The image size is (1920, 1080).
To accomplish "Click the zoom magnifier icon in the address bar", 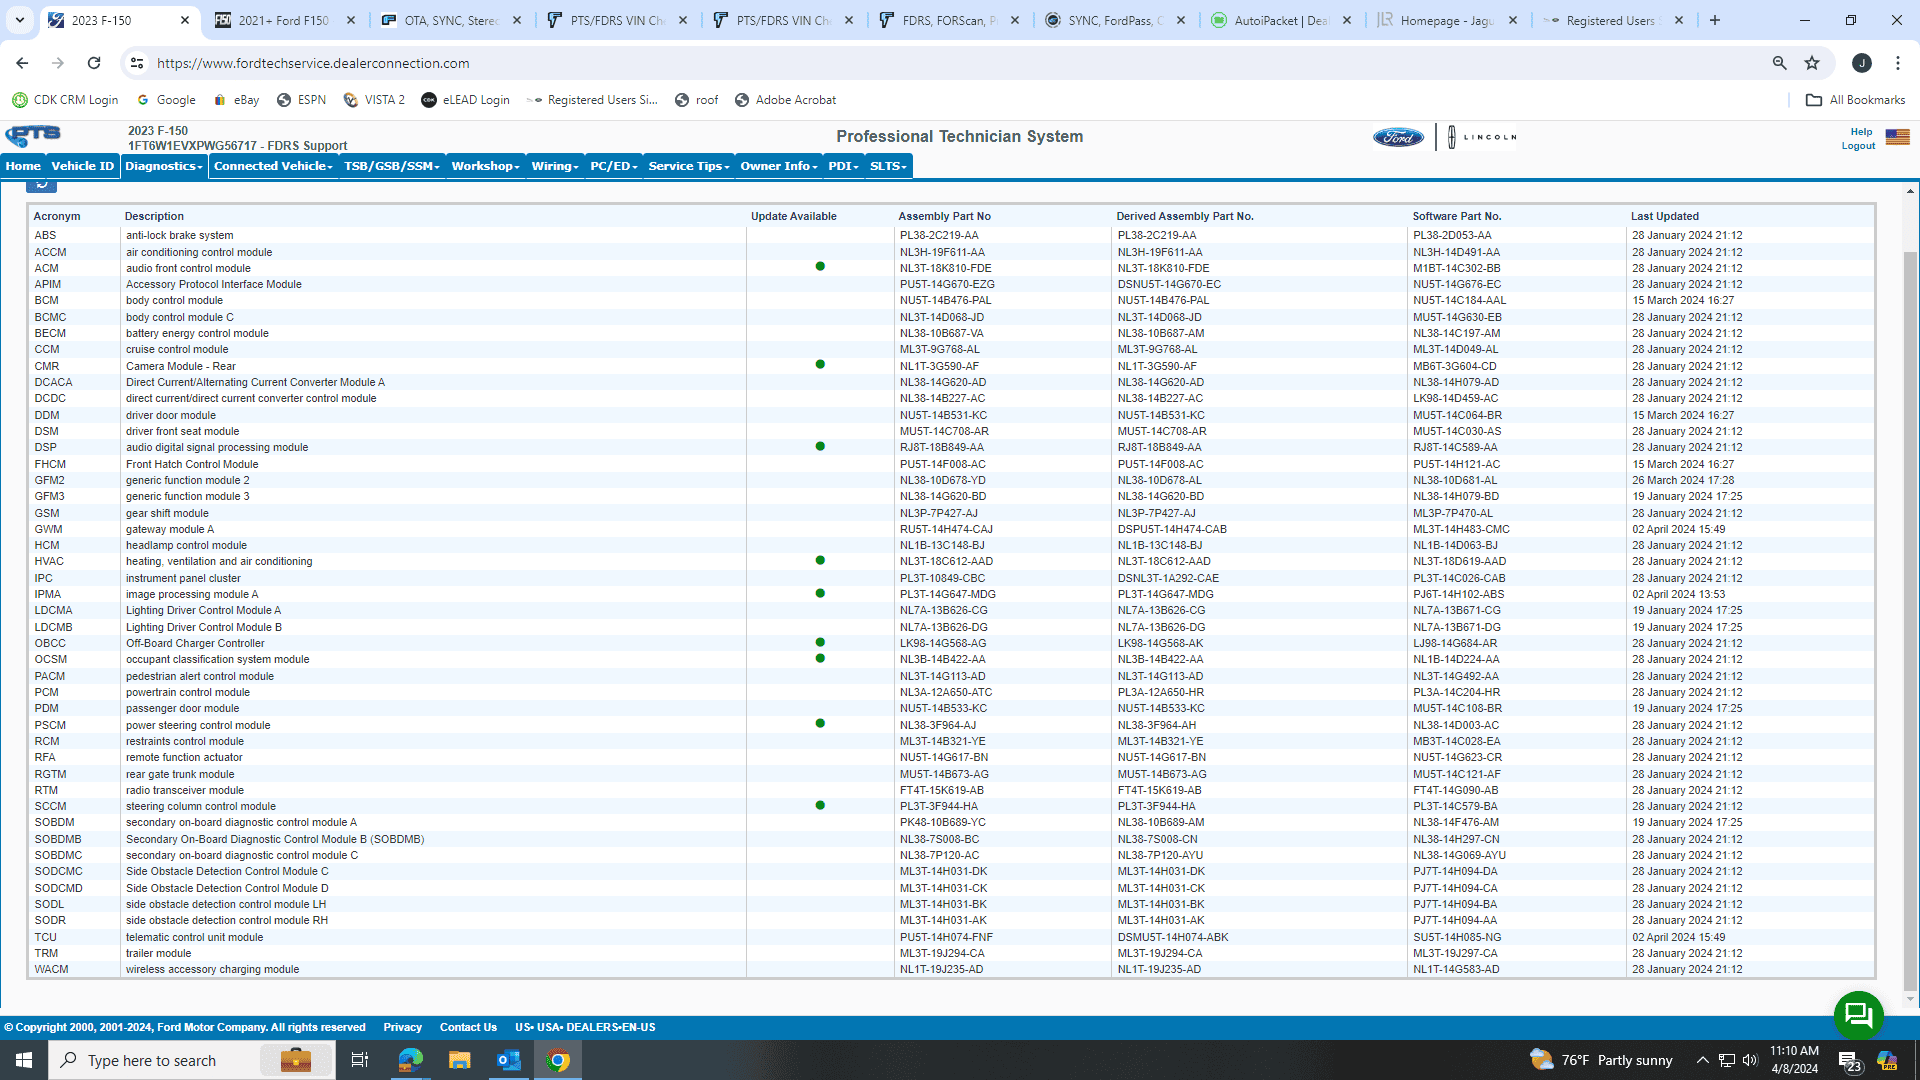I will click(1779, 63).
